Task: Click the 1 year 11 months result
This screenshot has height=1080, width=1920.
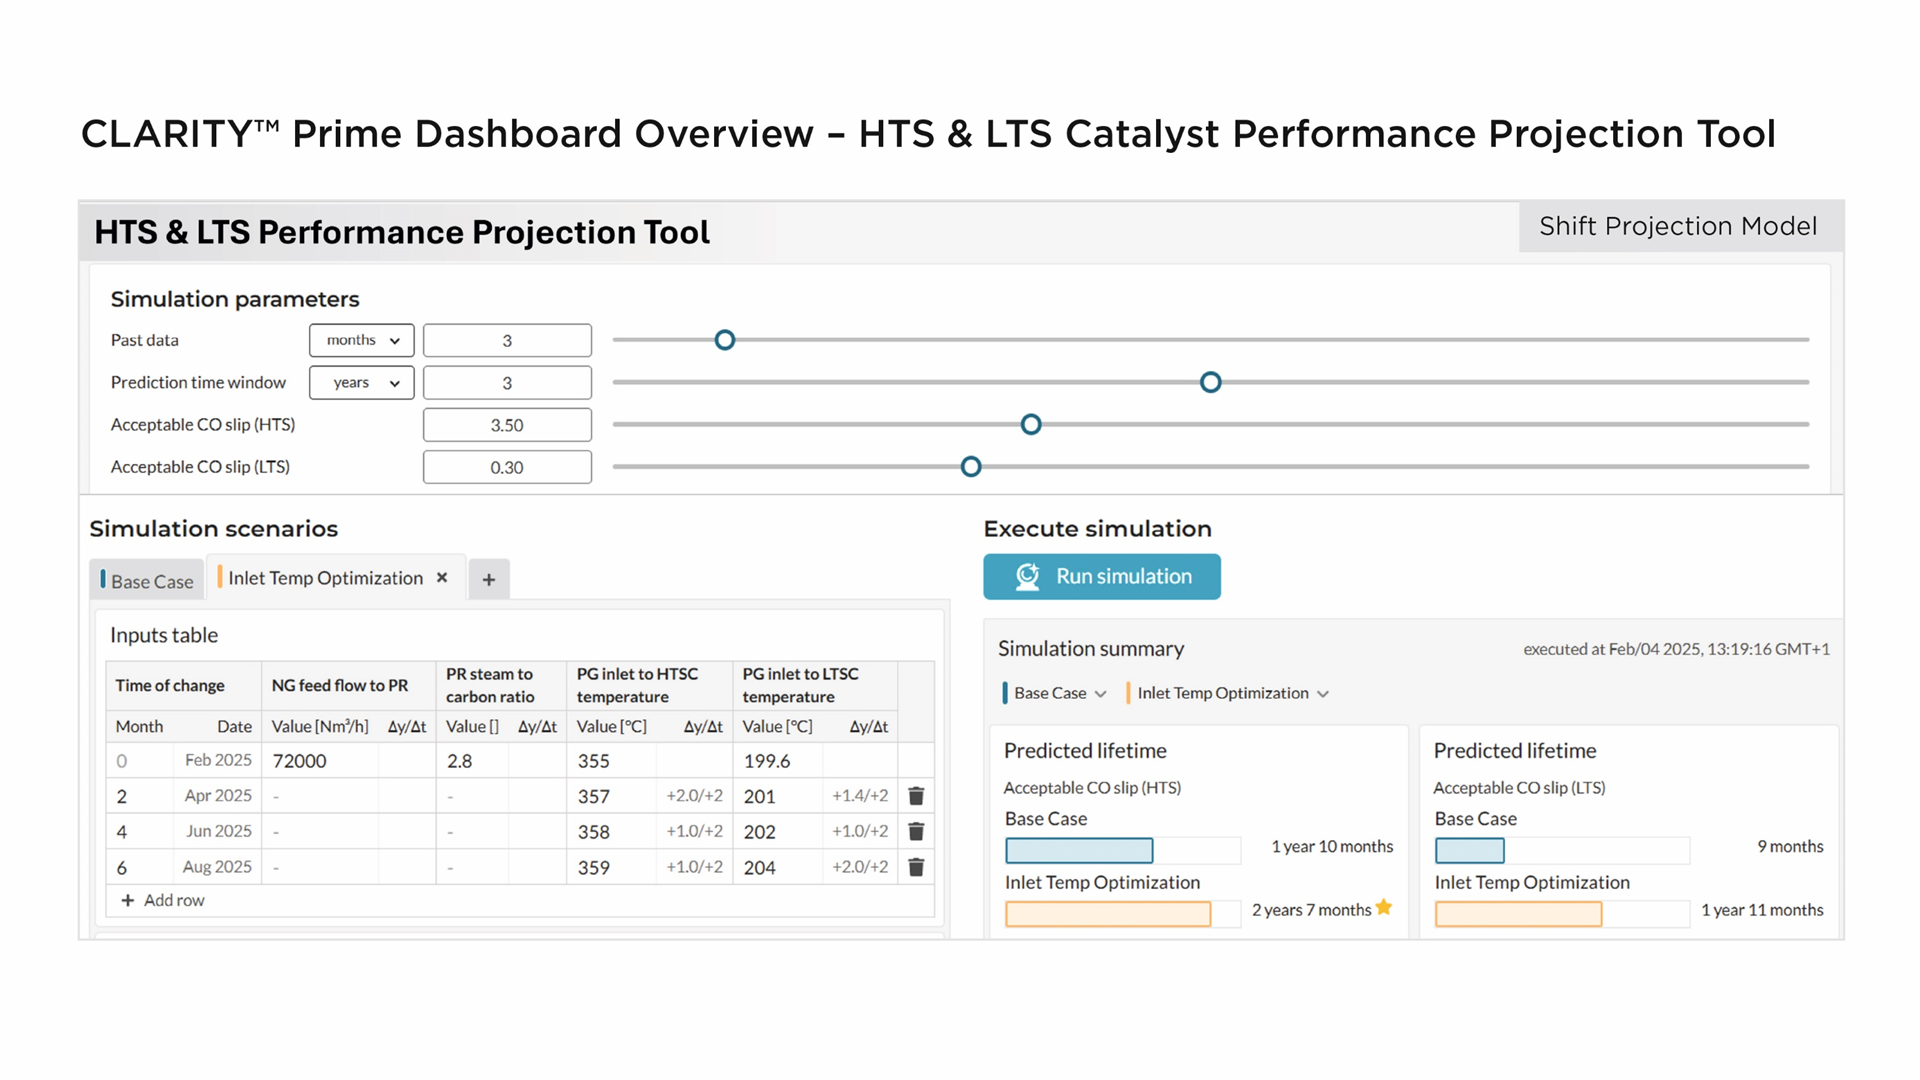Action: point(1762,910)
